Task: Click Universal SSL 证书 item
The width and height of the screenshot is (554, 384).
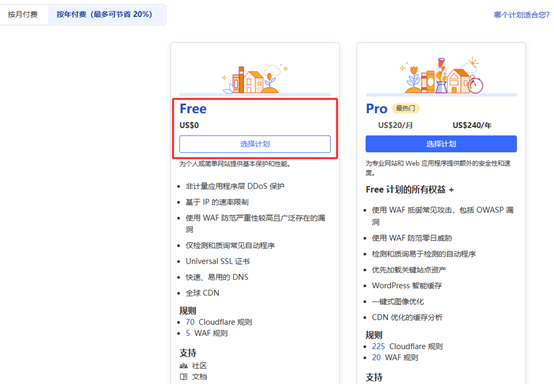Action: tap(218, 261)
